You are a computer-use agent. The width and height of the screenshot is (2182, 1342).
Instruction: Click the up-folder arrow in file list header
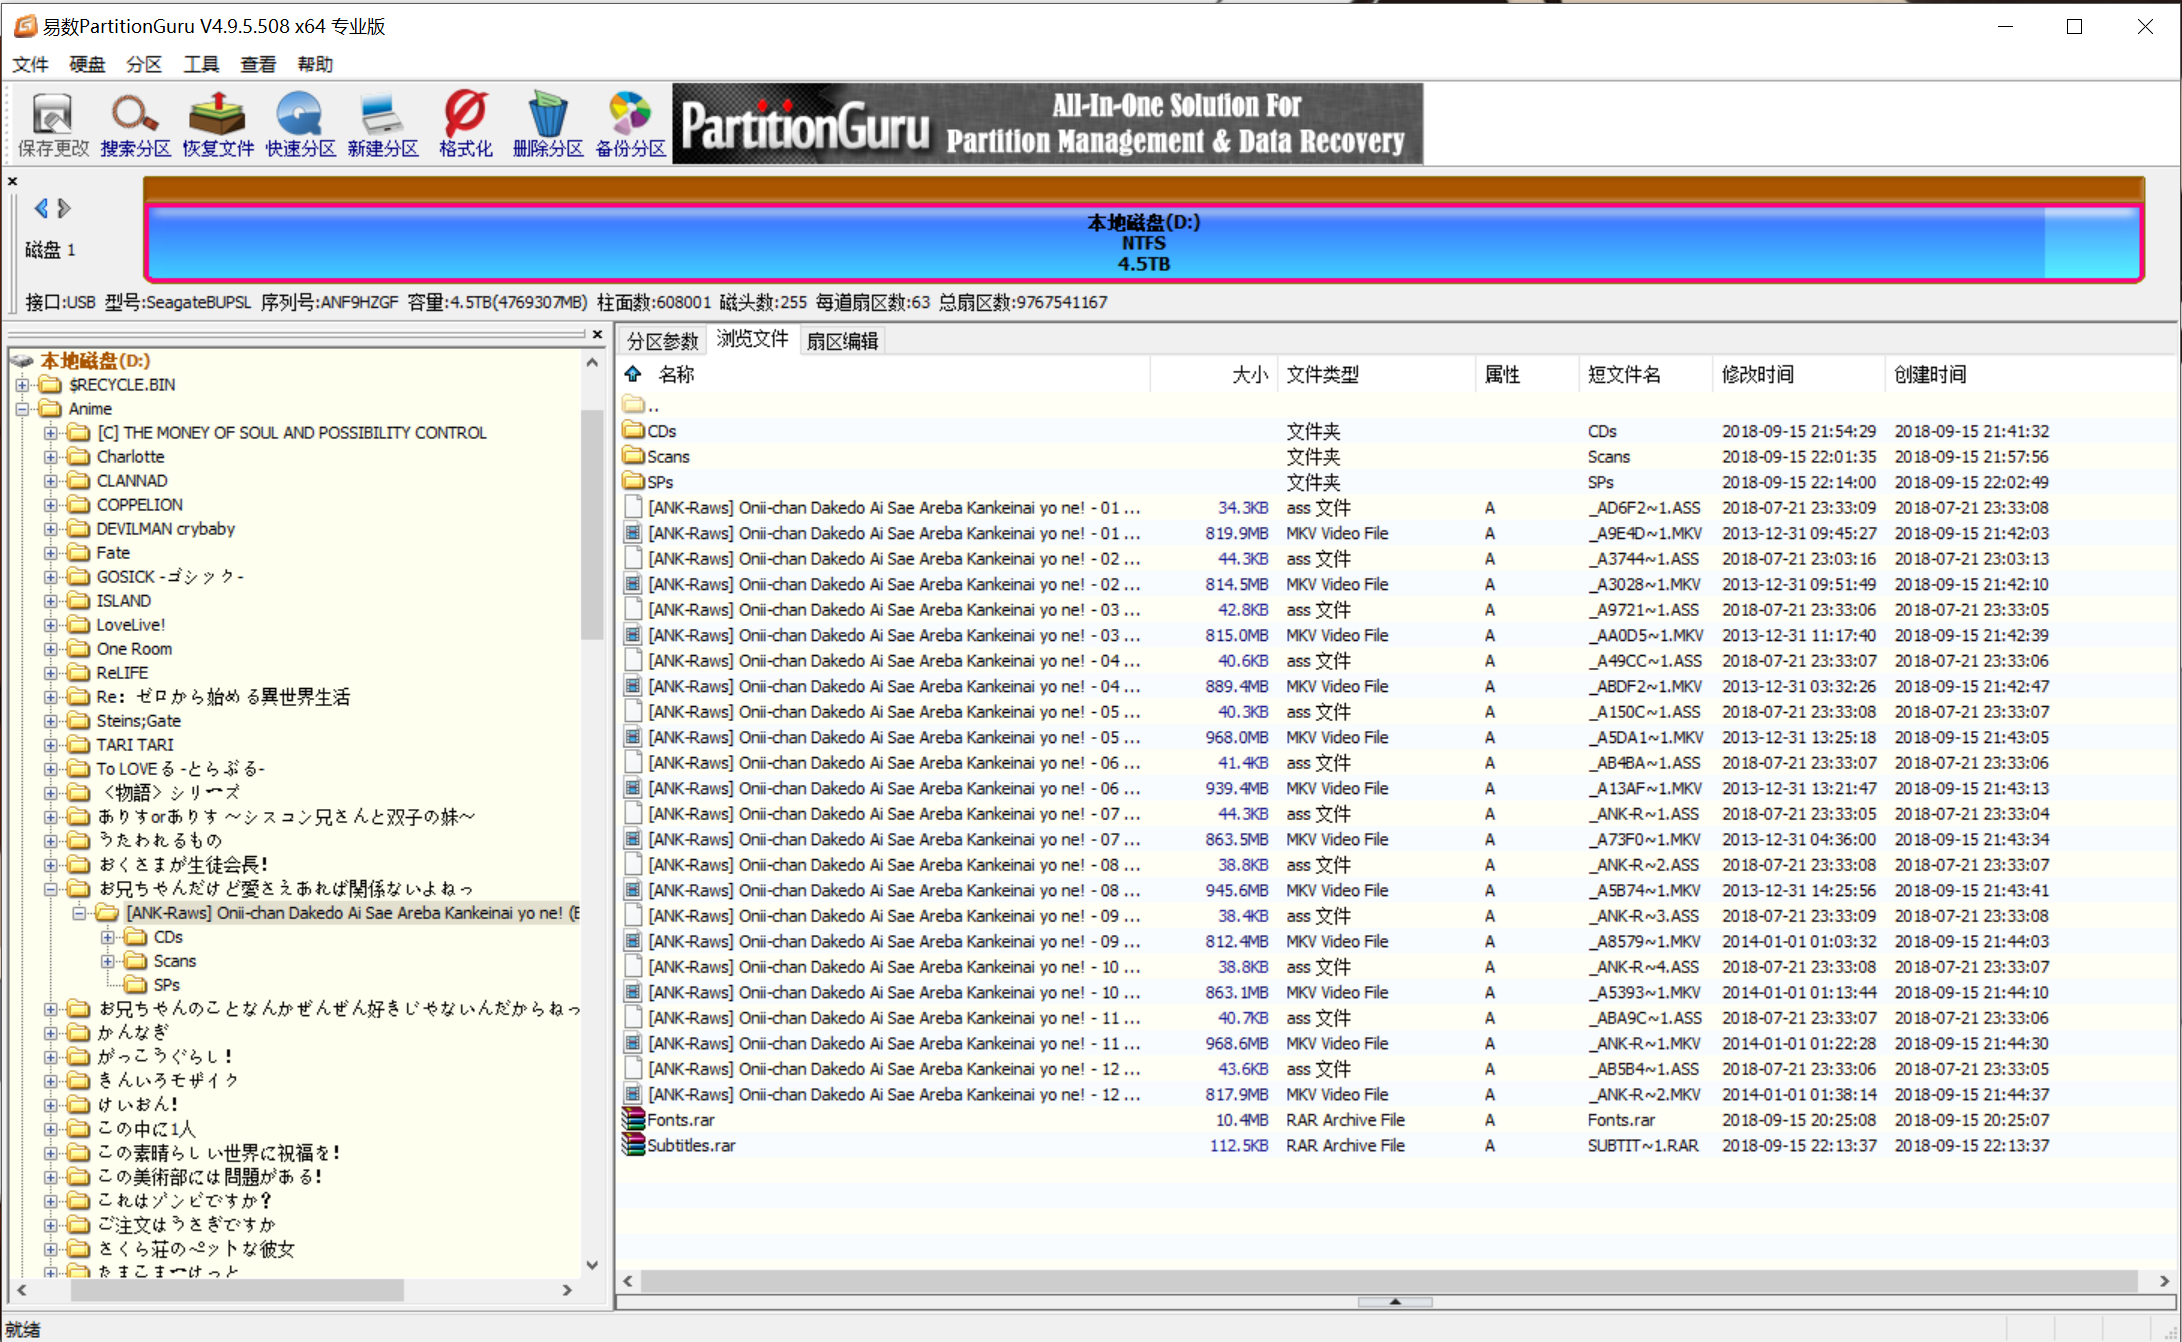point(633,374)
